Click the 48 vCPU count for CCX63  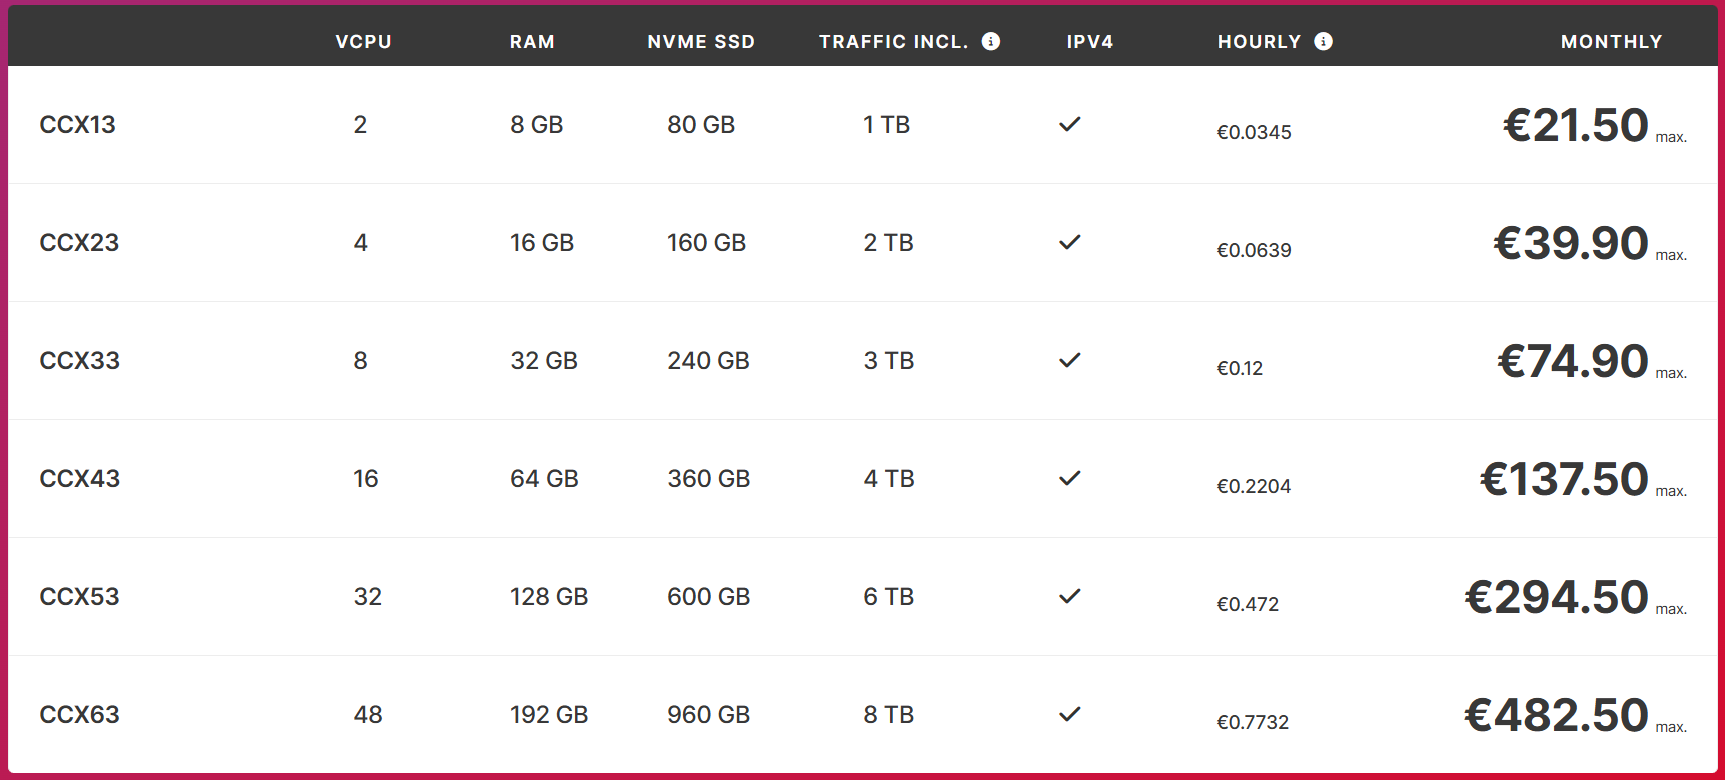click(x=368, y=715)
